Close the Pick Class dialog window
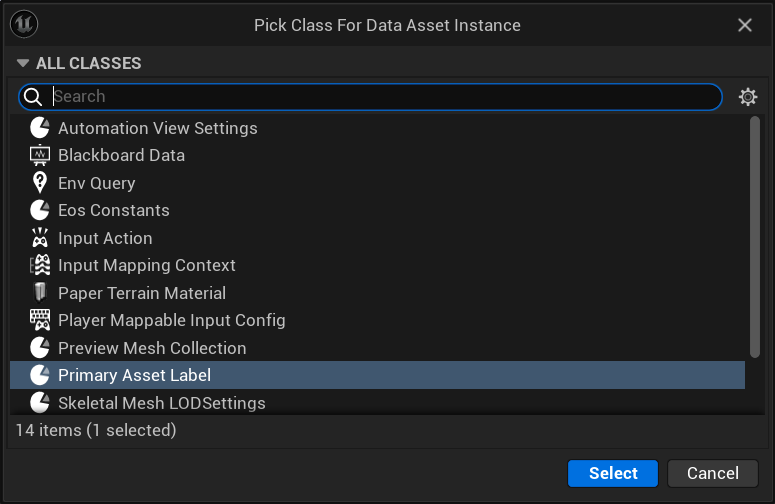 (745, 25)
